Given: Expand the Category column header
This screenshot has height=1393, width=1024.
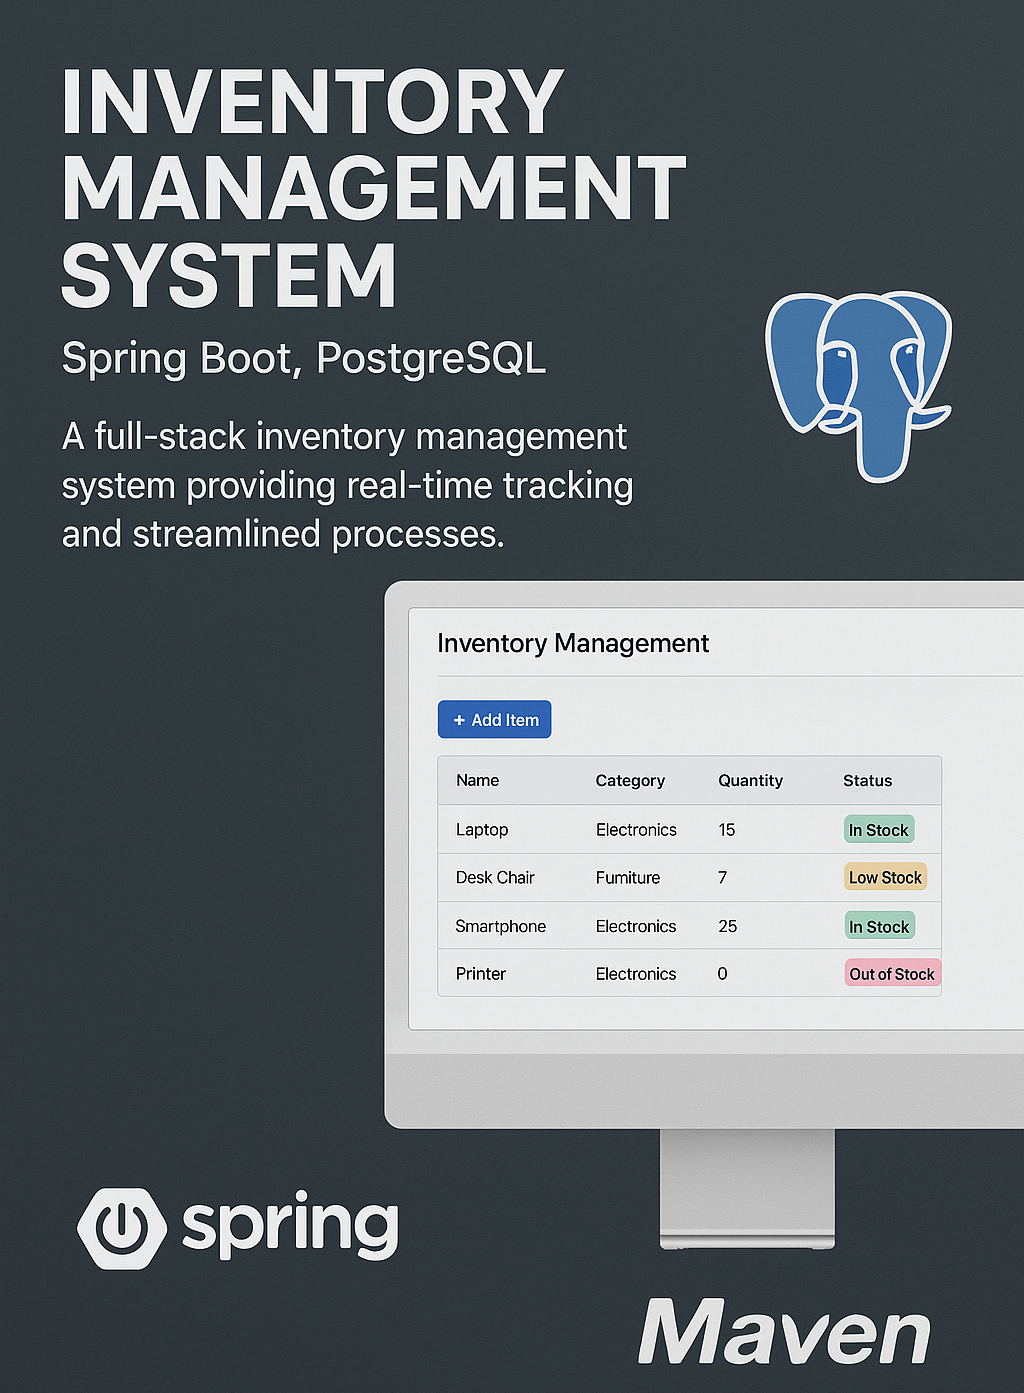Looking at the screenshot, I should tap(631, 780).
